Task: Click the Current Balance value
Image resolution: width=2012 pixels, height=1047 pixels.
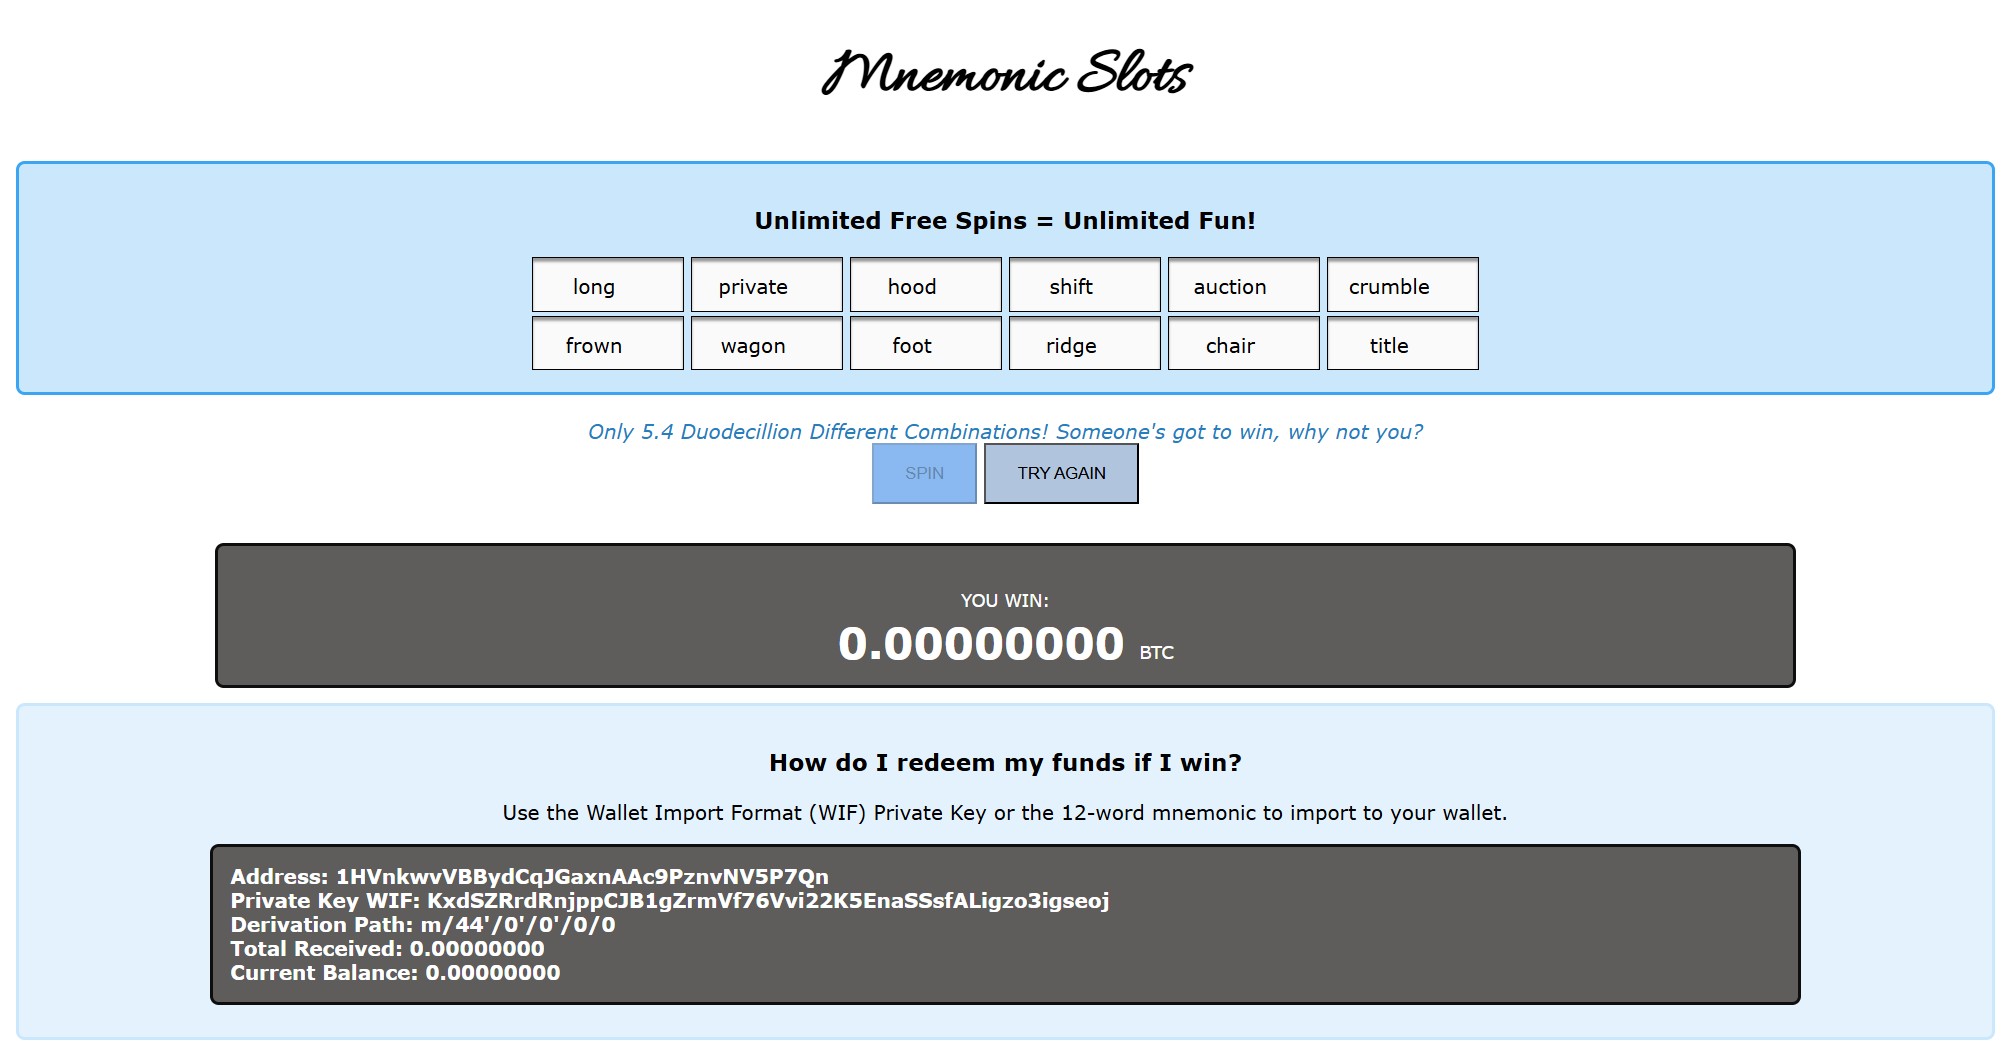Action: coord(492,973)
